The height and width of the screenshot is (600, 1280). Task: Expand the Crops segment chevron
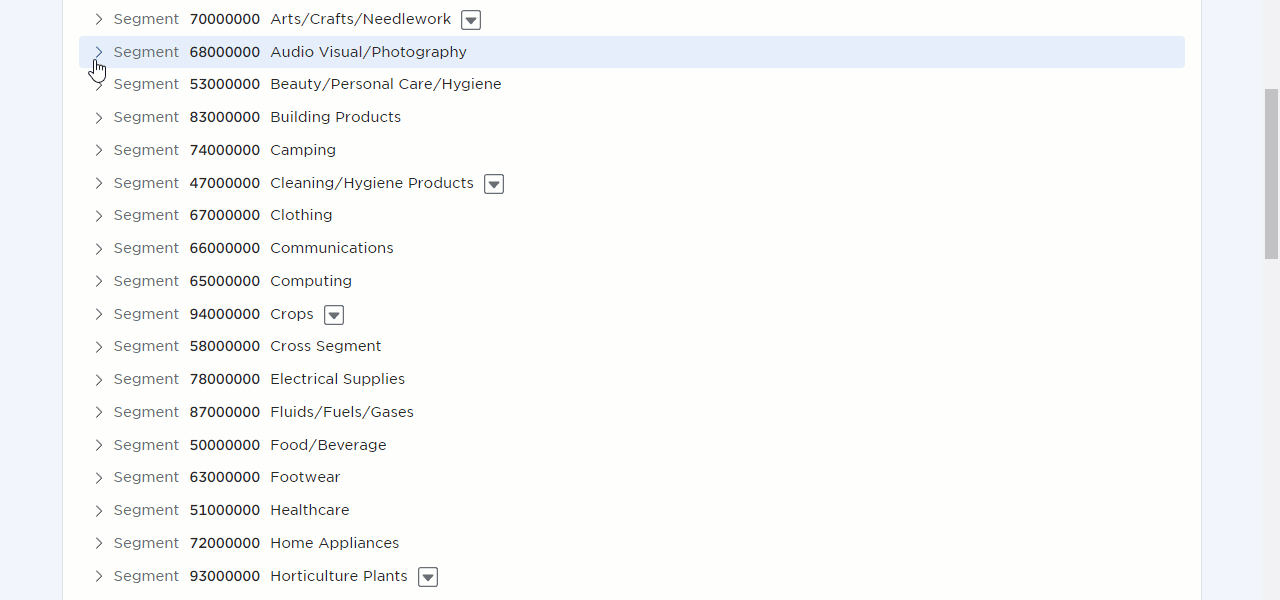[x=98, y=314]
